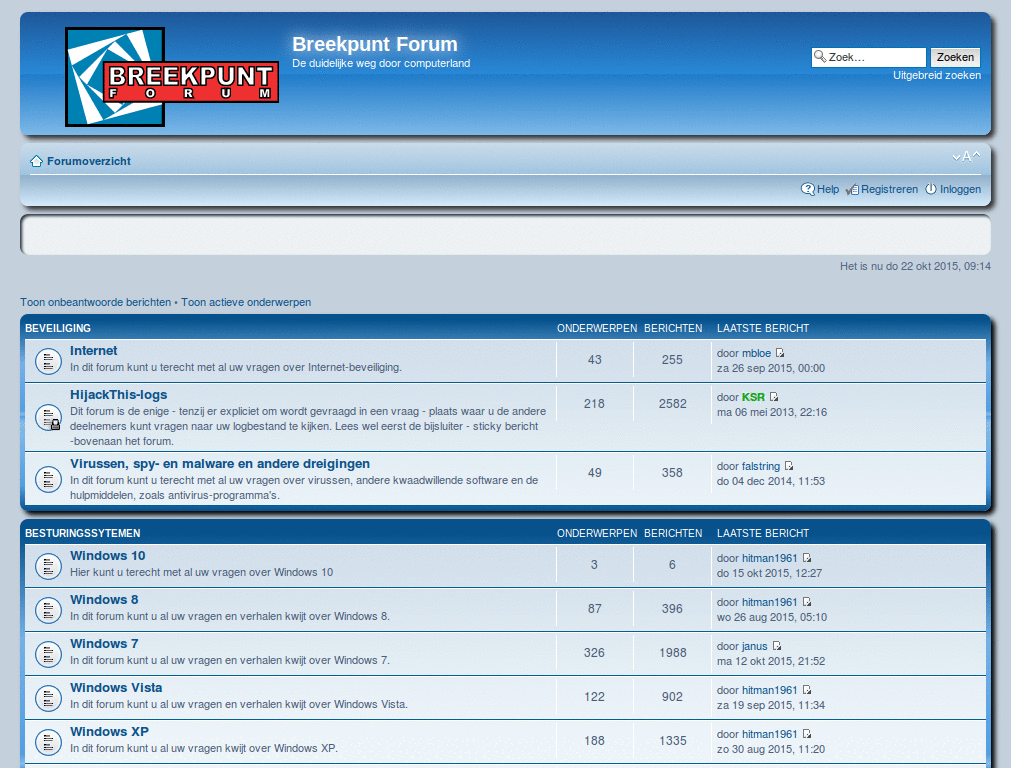This screenshot has height=768, width=1024.
Task: Open hitman1961 profile in Windows XP row
Action: [769, 734]
